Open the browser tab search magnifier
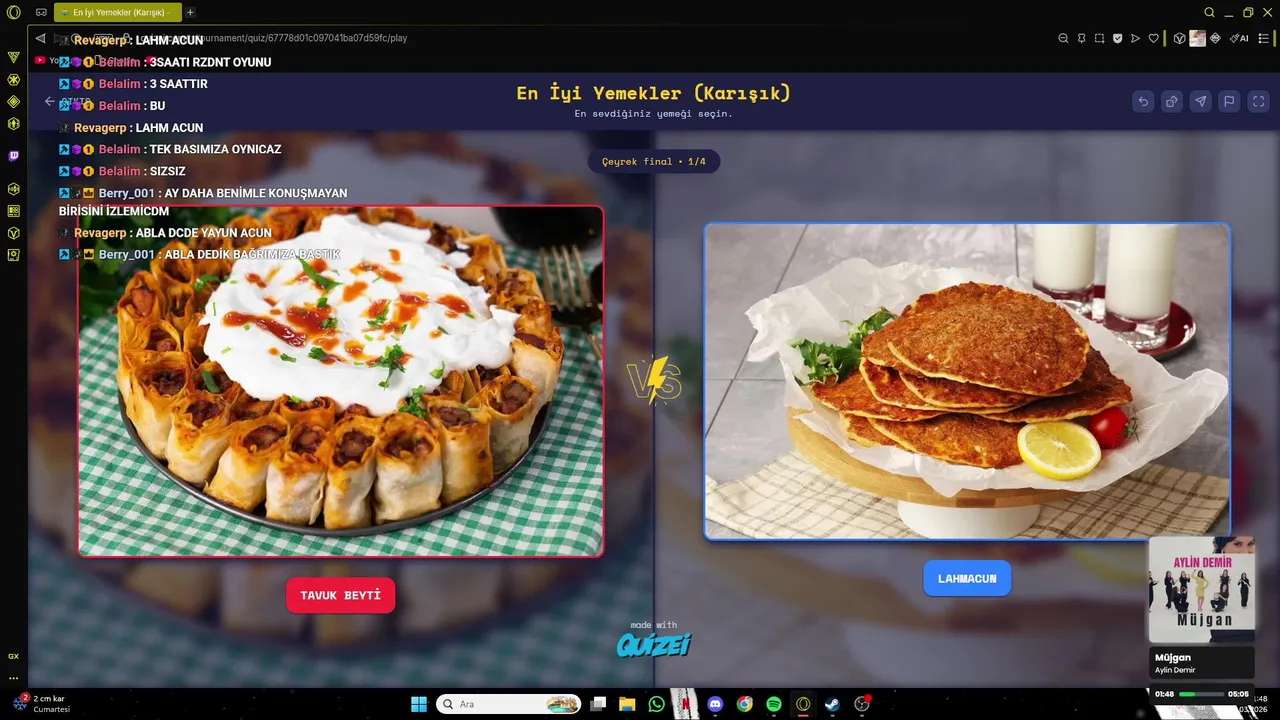Viewport: 1280px width, 720px height. tap(1209, 13)
